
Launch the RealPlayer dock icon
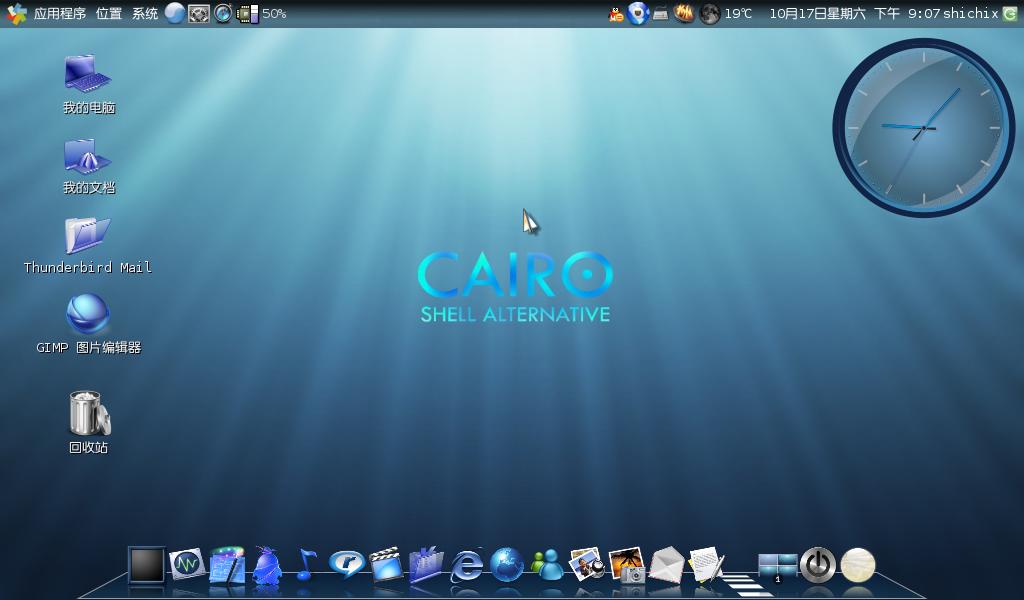[346, 563]
